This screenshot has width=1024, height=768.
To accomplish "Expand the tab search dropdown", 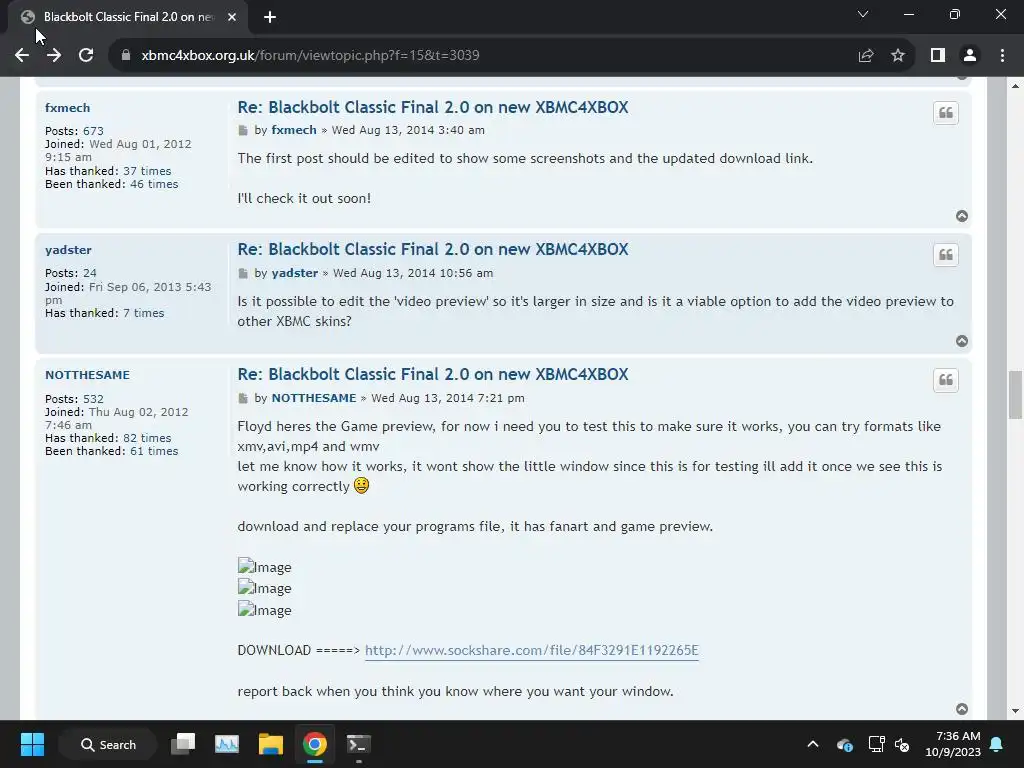I will [863, 14].
